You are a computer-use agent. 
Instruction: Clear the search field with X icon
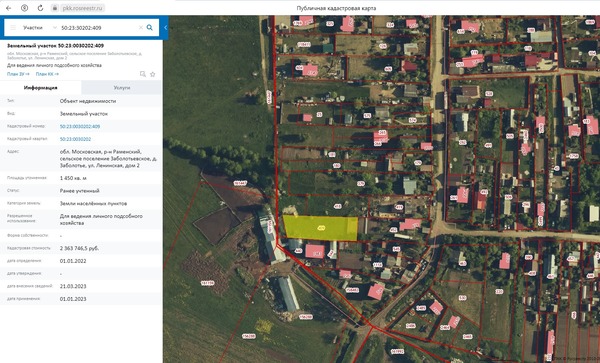click(140, 28)
